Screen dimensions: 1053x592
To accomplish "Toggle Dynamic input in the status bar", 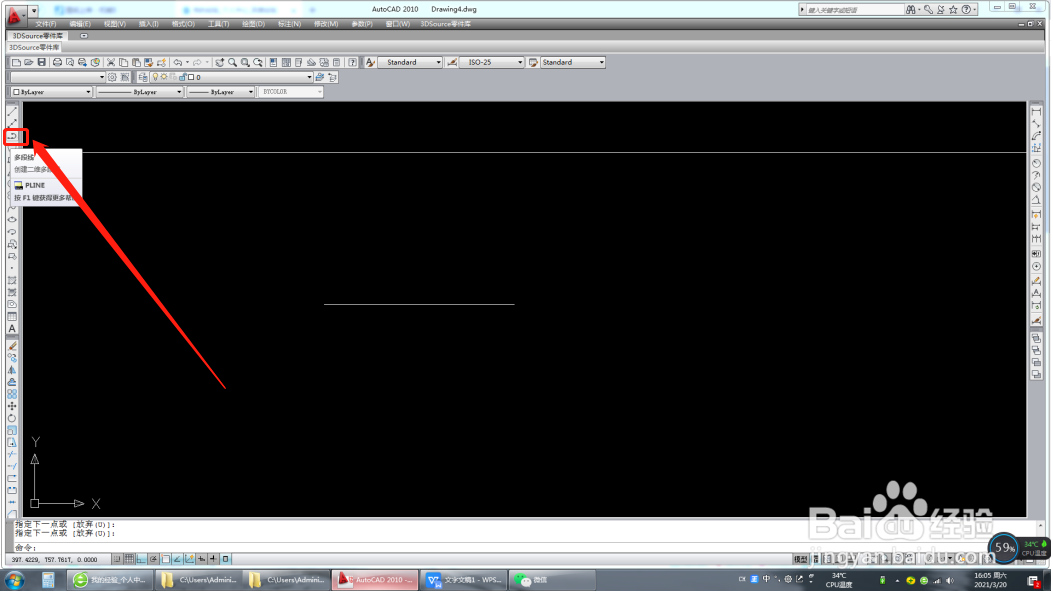I will (201, 559).
